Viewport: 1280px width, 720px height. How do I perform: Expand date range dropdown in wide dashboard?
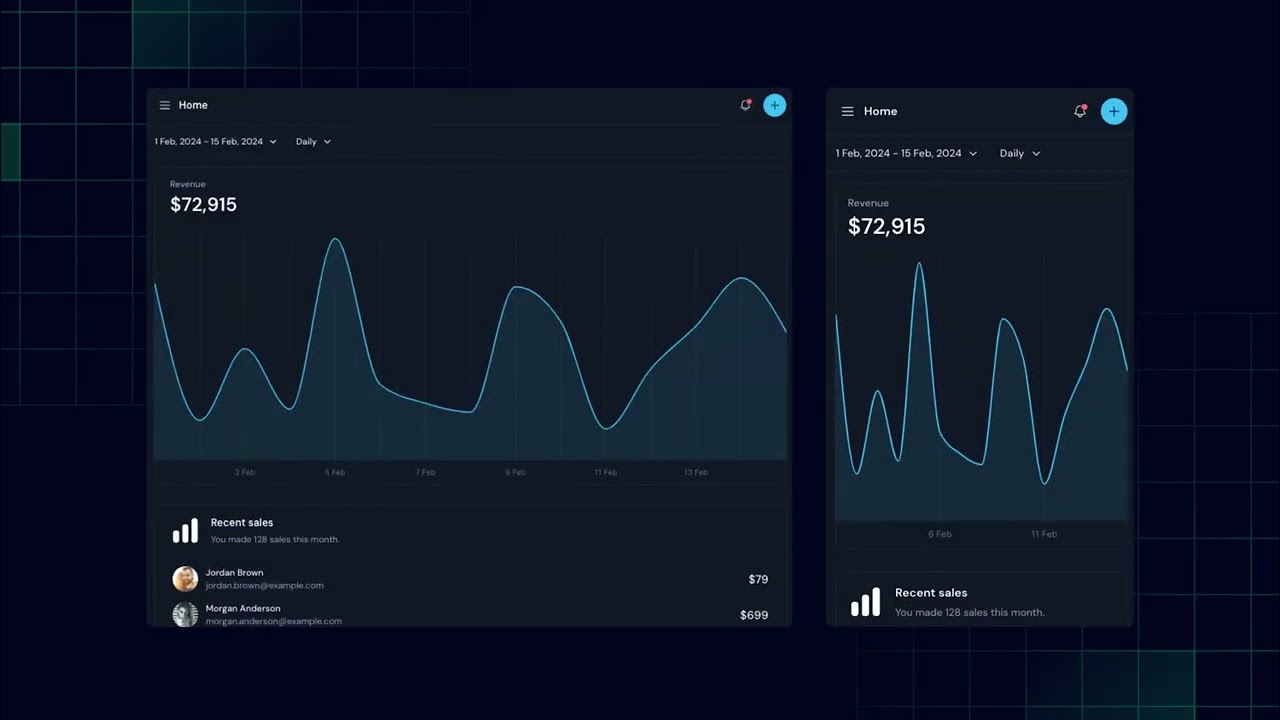[x=215, y=142]
